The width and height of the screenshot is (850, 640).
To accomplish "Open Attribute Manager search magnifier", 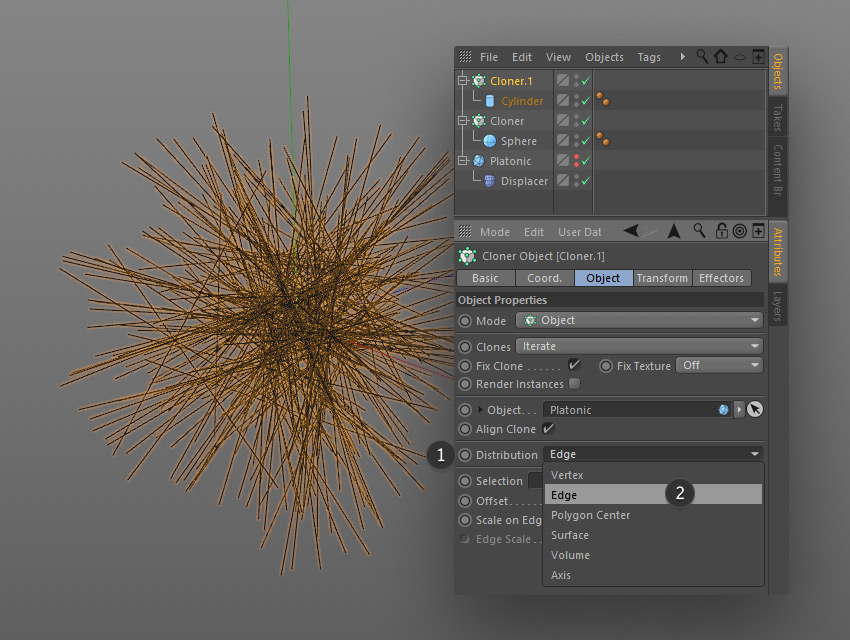I will 699,231.
